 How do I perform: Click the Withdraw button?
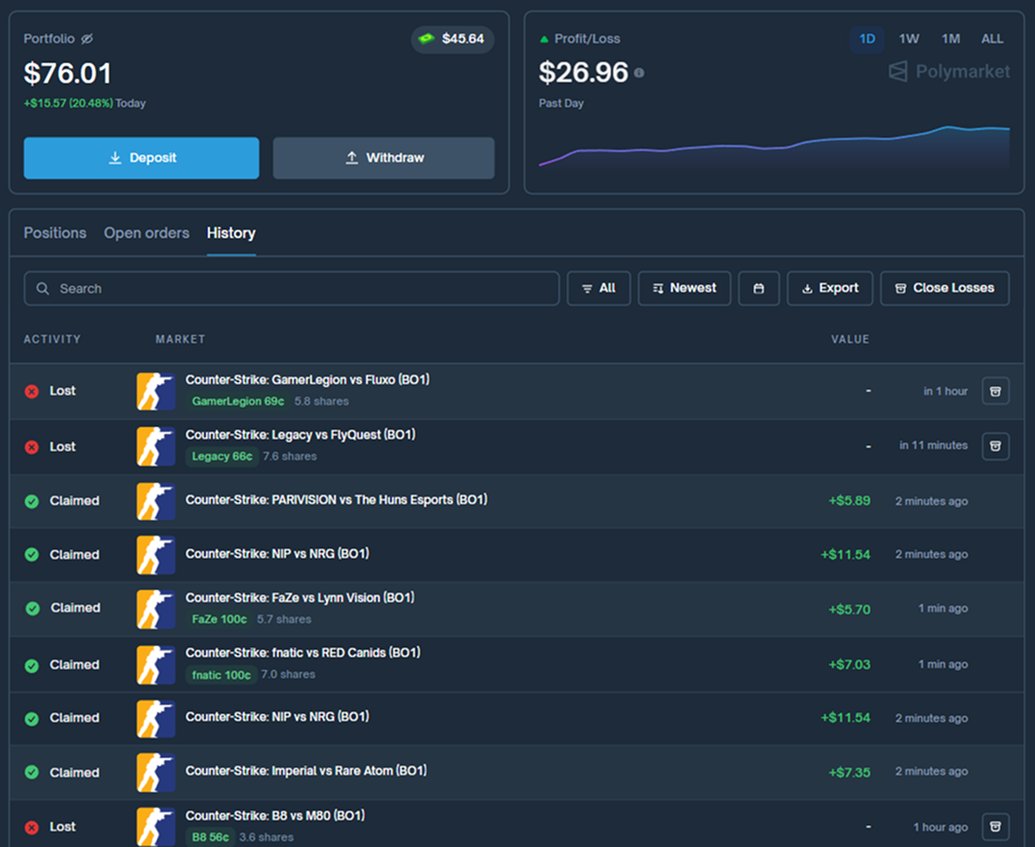click(384, 158)
